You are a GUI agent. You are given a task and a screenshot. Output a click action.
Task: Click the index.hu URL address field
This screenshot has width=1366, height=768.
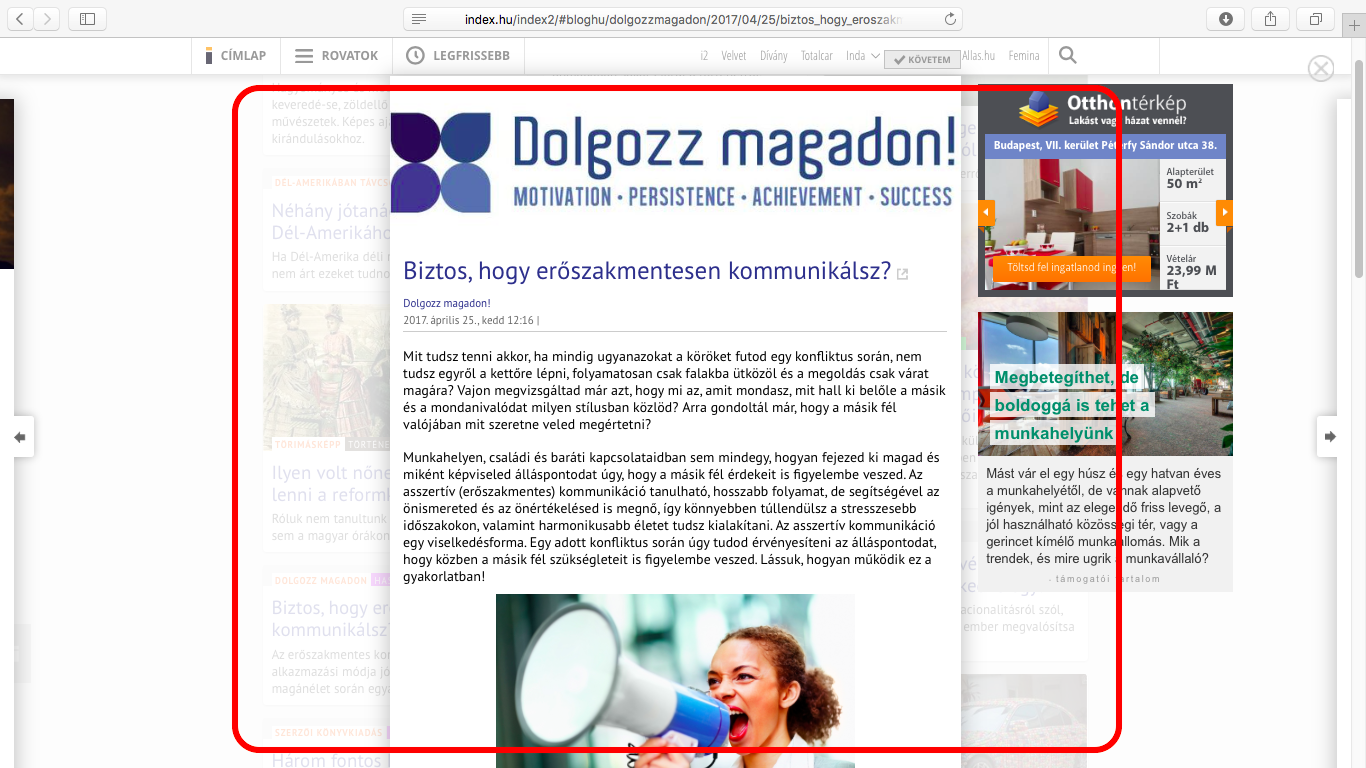click(x=685, y=19)
